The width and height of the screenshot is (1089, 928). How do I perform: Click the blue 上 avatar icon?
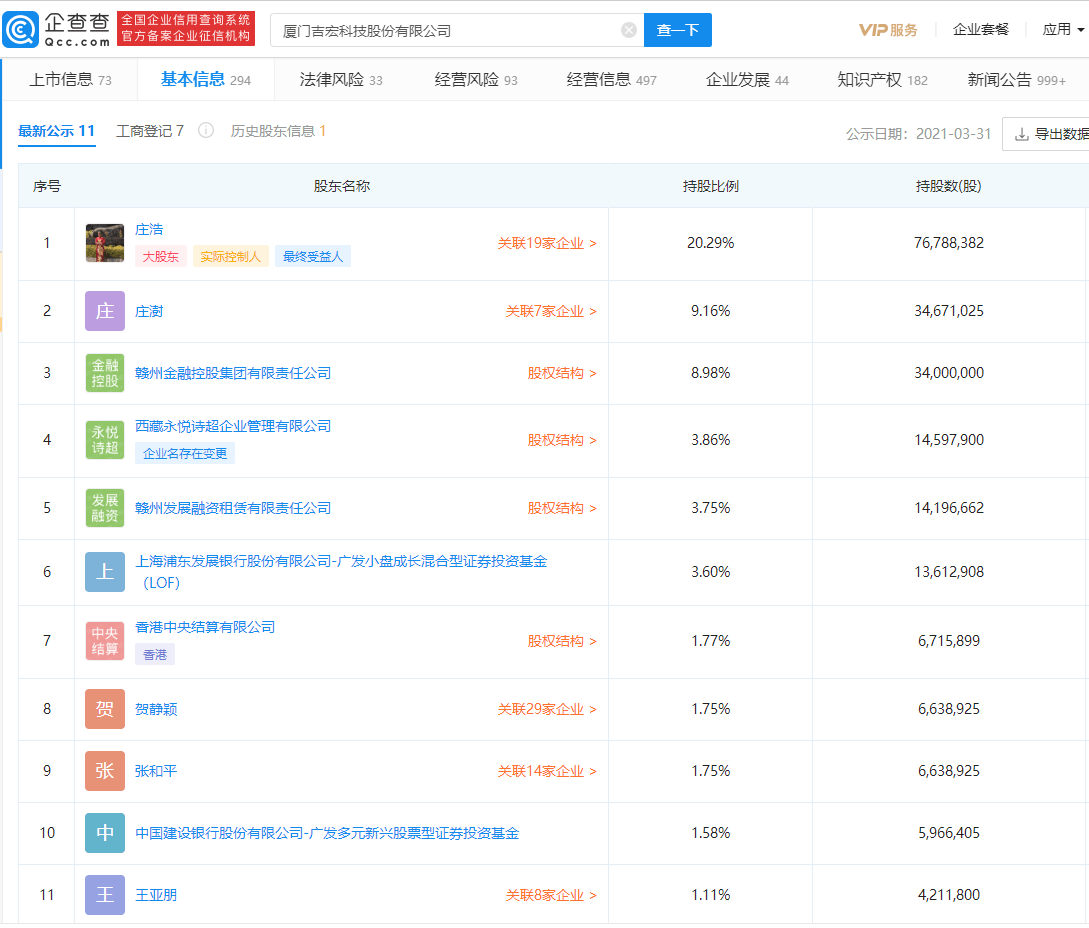point(105,572)
